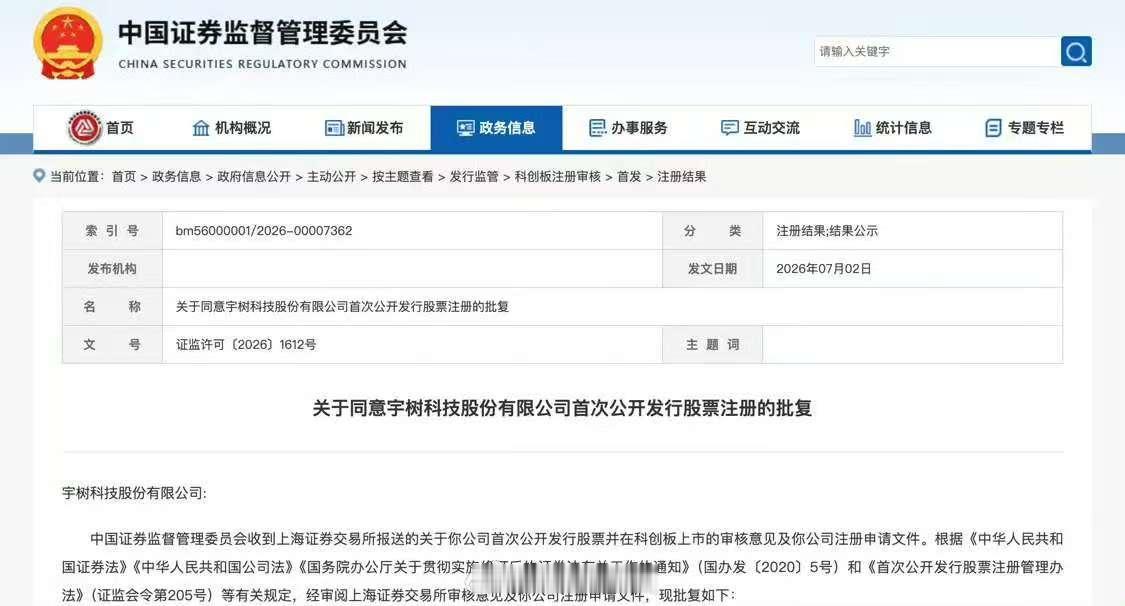Click the large centered article headline
Screen dimensions: 1125x606
(562, 409)
